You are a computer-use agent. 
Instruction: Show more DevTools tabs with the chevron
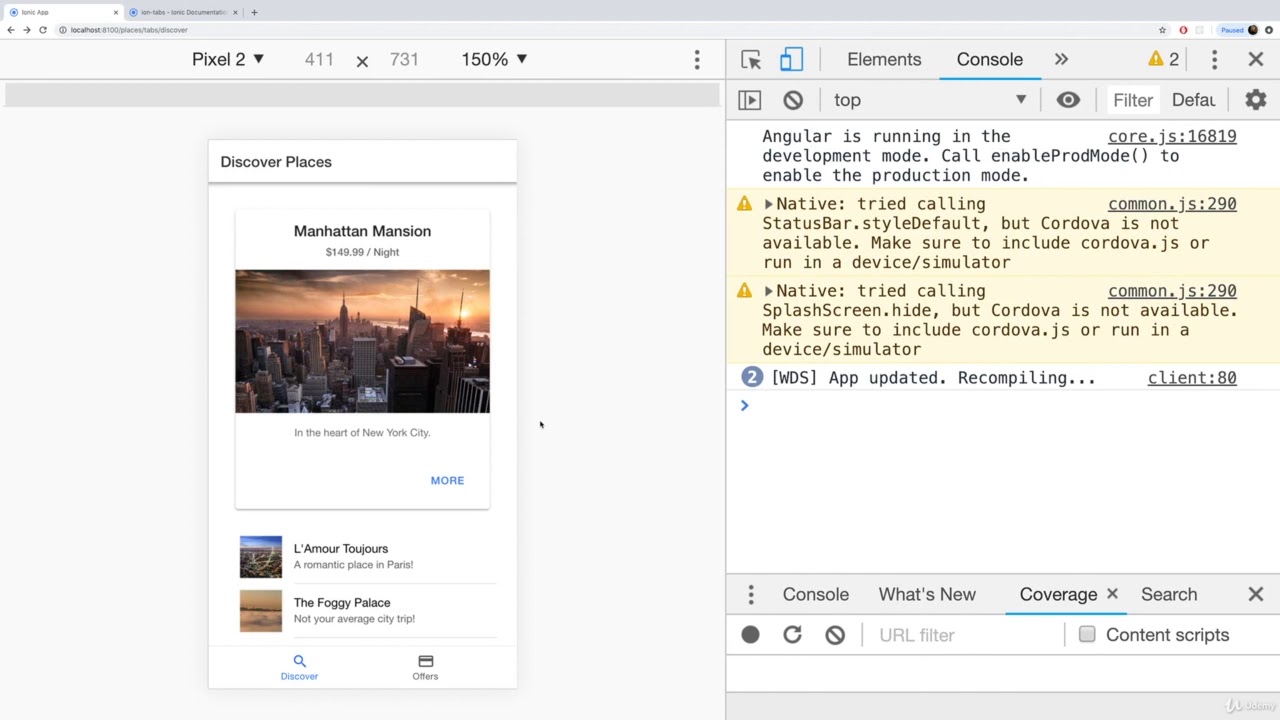(x=1061, y=60)
